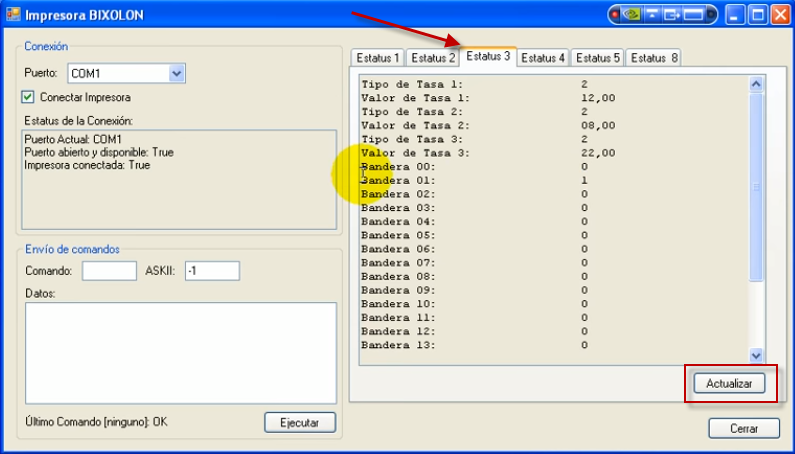Click the 'Bandera 00:' row
The width and height of the screenshot is (795, 454).
point(475,166)
